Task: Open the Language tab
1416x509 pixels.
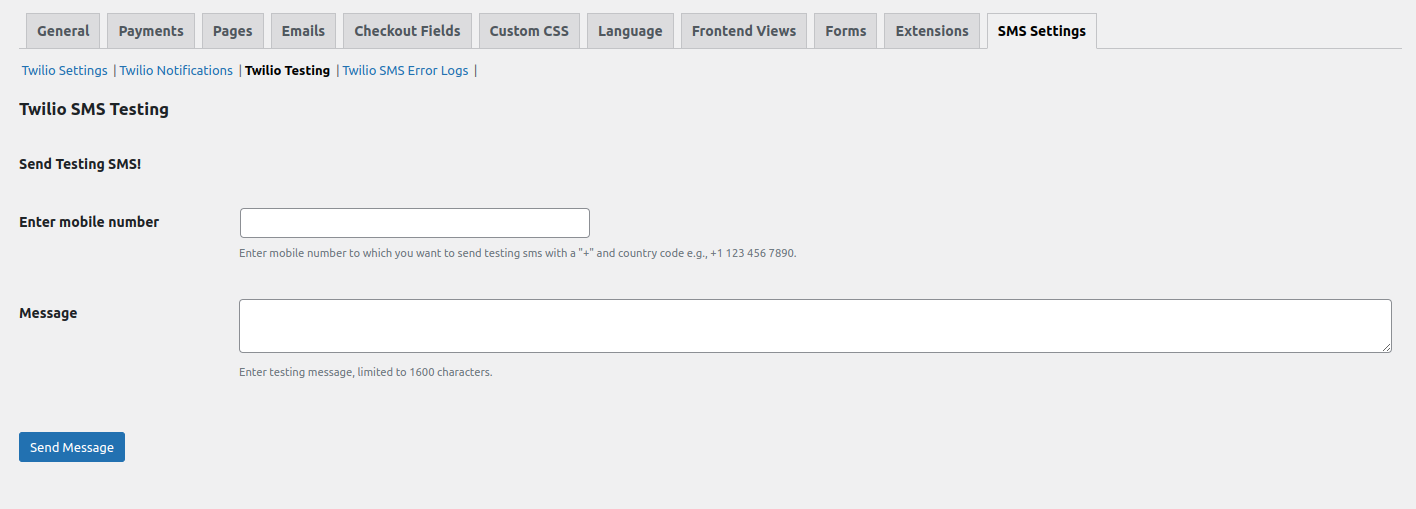Action: point(630,31)
